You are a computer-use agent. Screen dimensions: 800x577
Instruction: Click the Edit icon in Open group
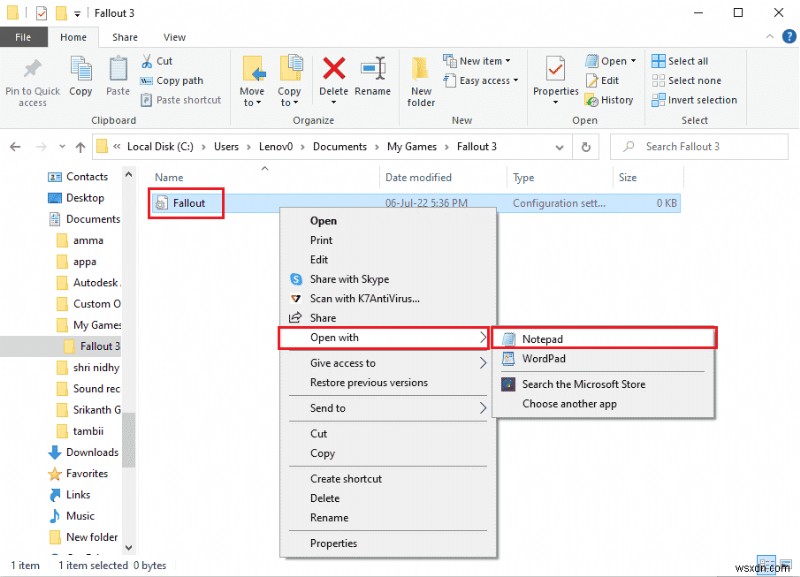[x=591, y=81]
